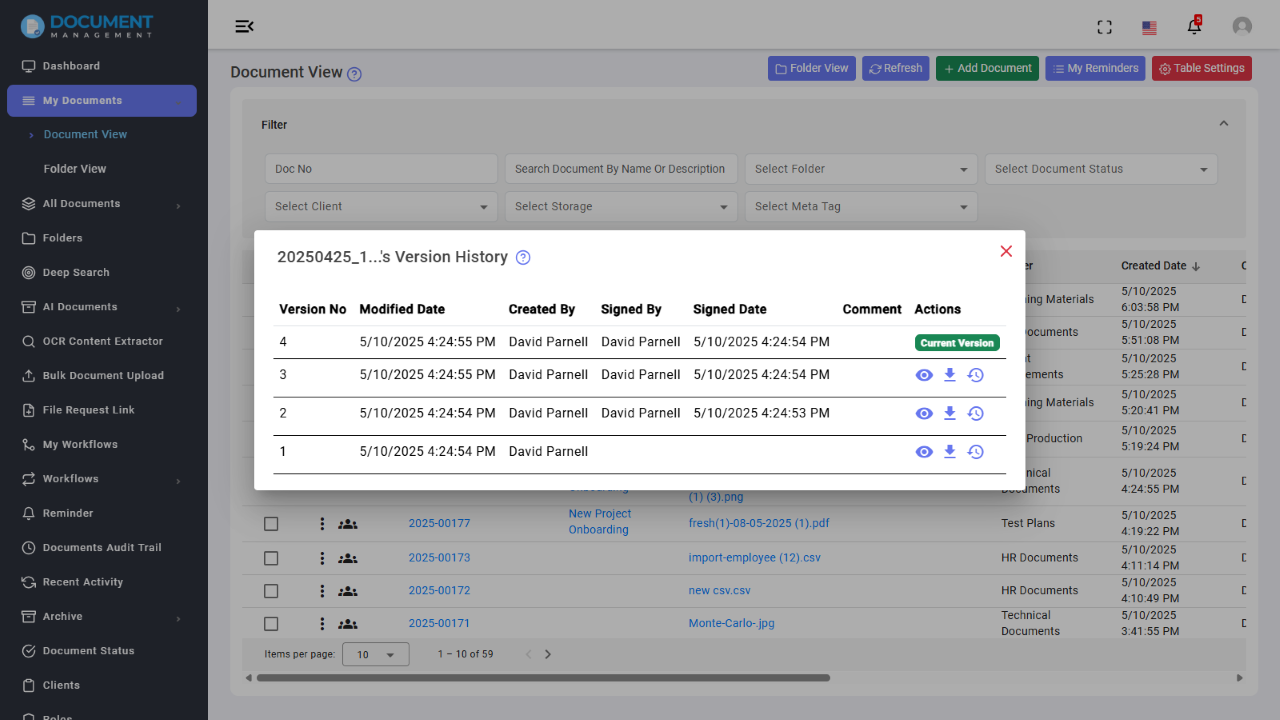The height and width of the screenshot is (720, 1280).
Task: Select the checkbox for row 2025-00177
Action: (x=271, y=523)
